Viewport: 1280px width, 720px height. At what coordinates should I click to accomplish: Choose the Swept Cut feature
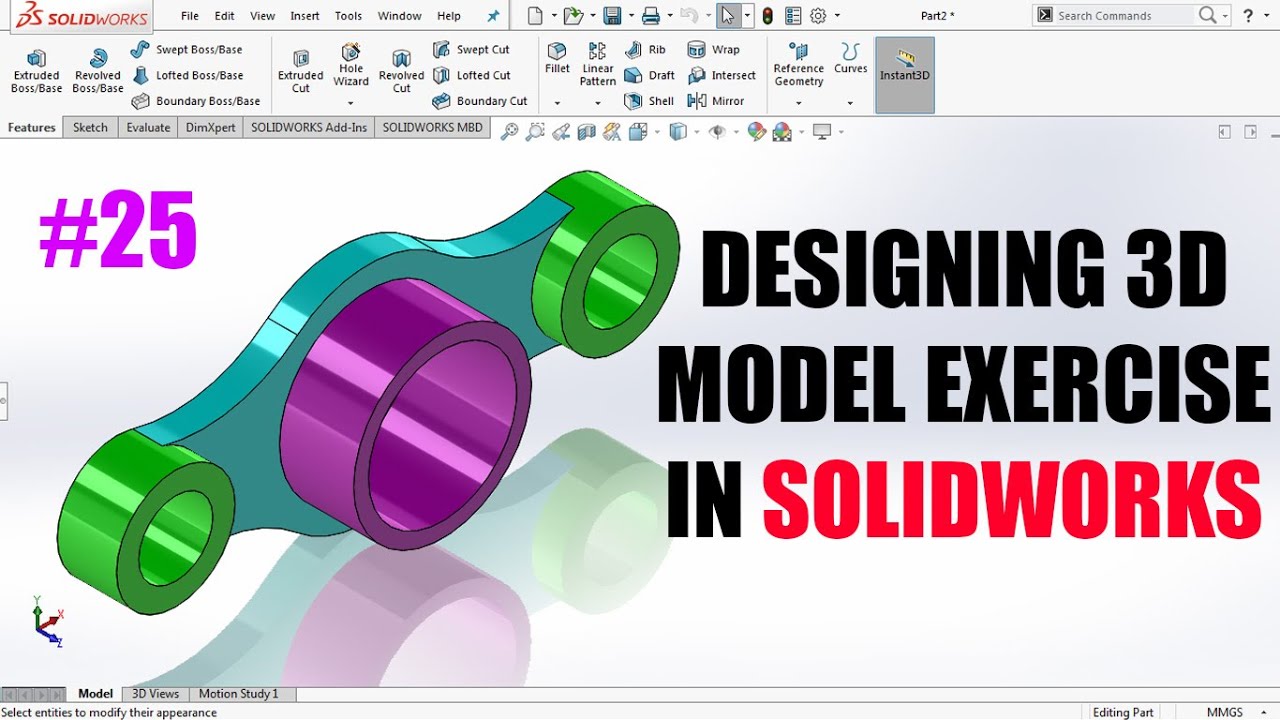pos(471,50)
